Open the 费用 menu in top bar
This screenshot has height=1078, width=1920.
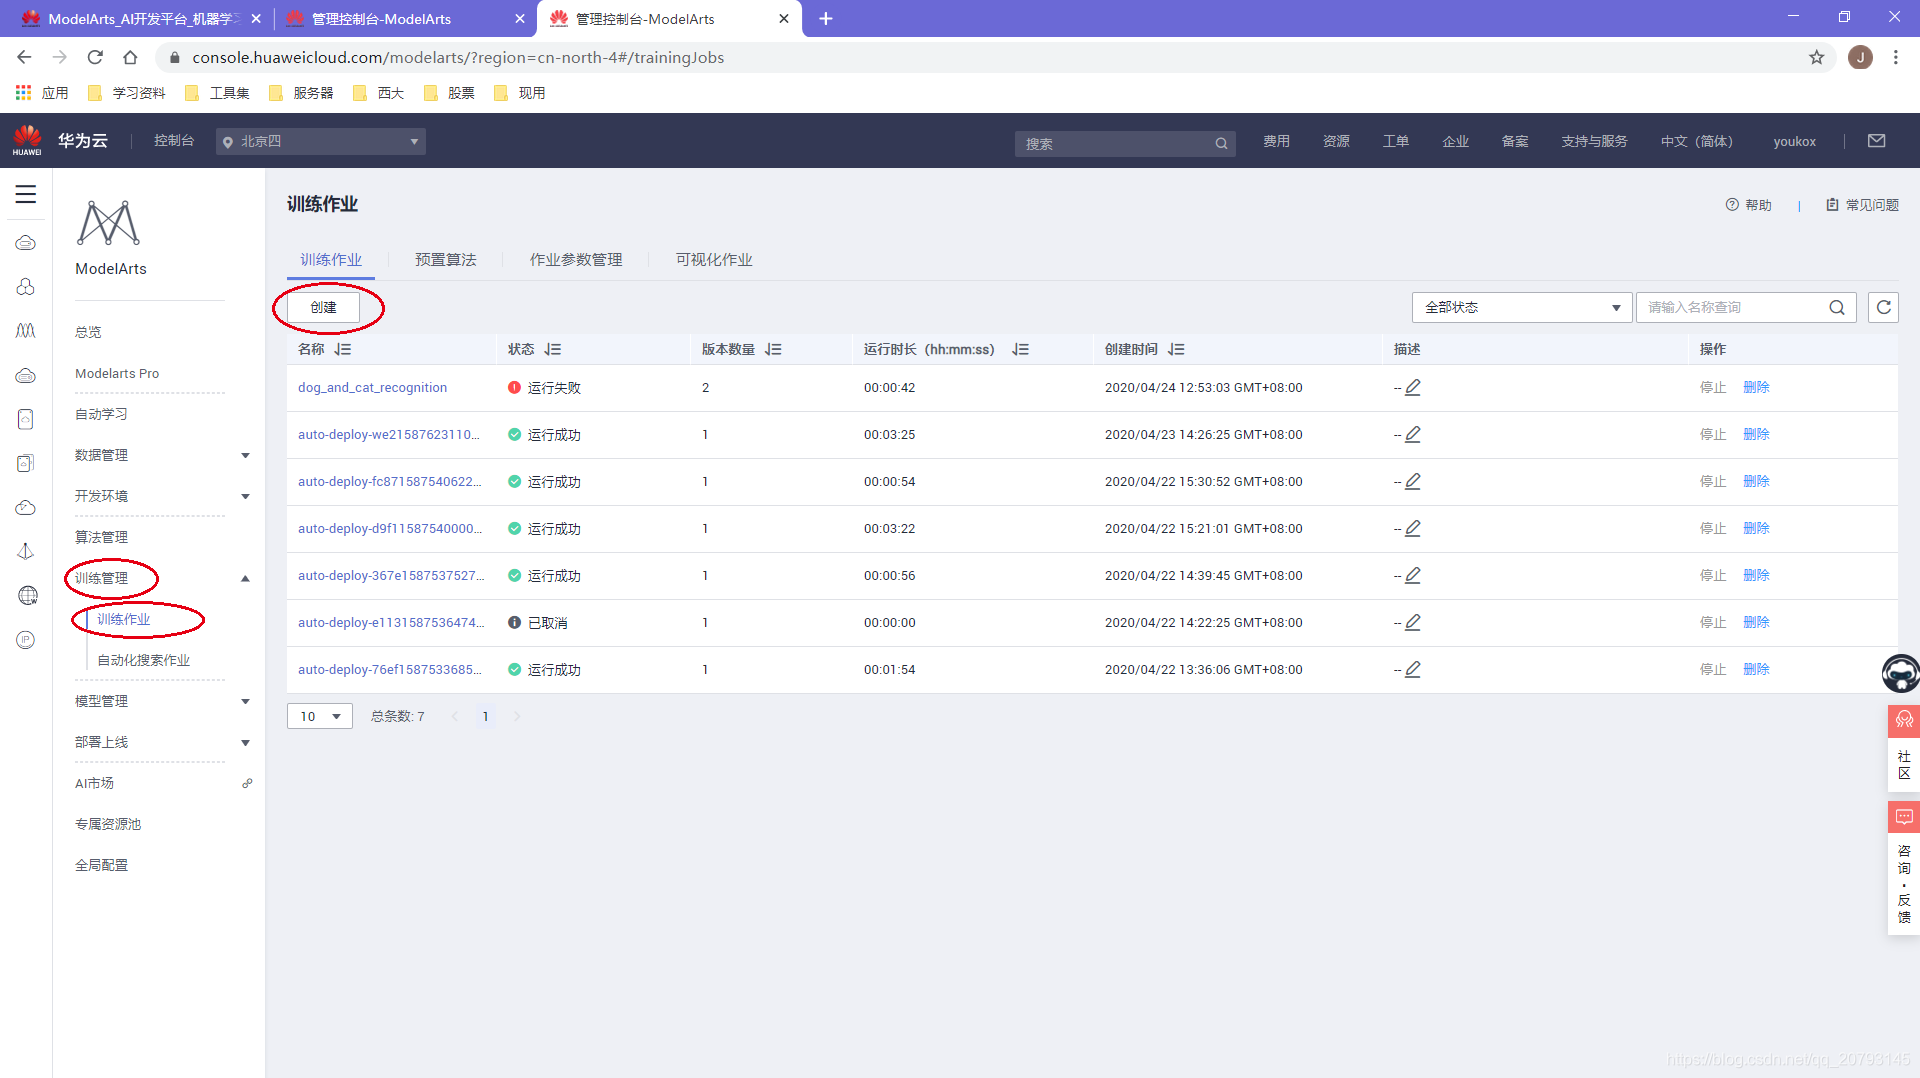click(x=1276, y=141)
